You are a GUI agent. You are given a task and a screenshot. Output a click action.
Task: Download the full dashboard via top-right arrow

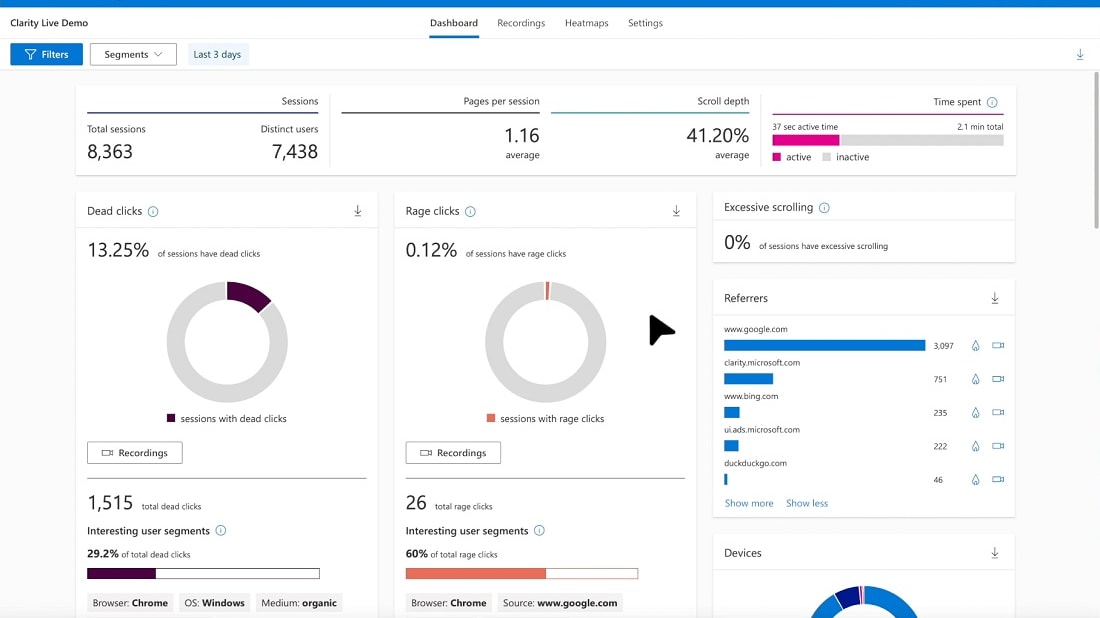(1080, 54)
